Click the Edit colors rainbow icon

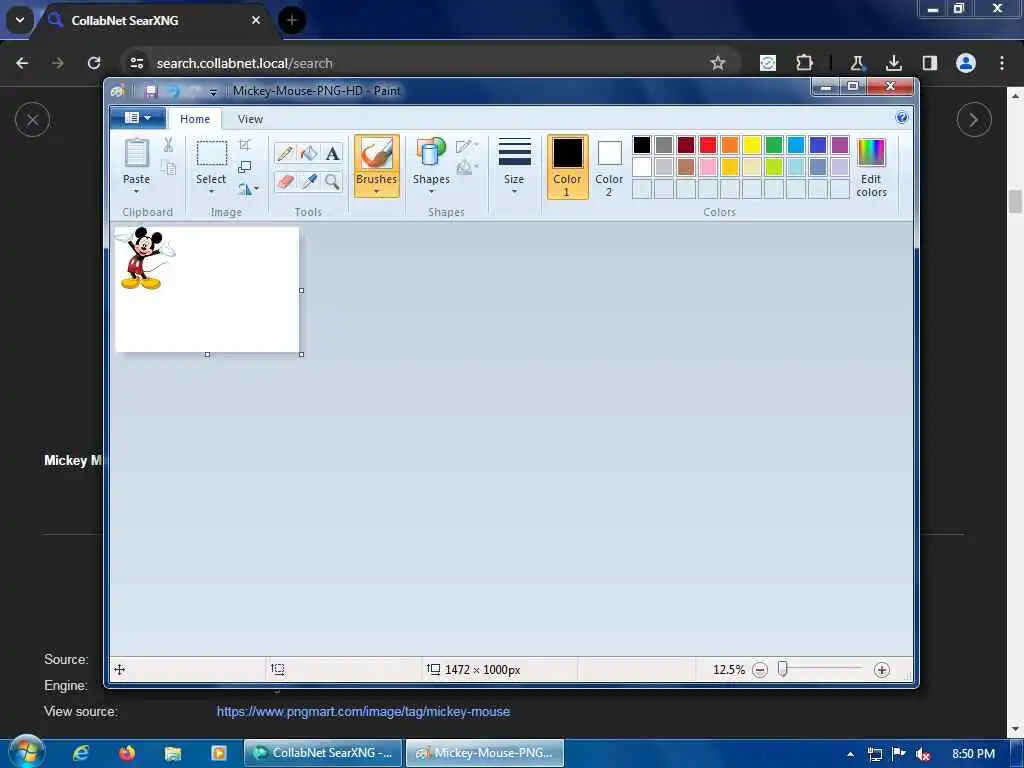click(871, 153)
